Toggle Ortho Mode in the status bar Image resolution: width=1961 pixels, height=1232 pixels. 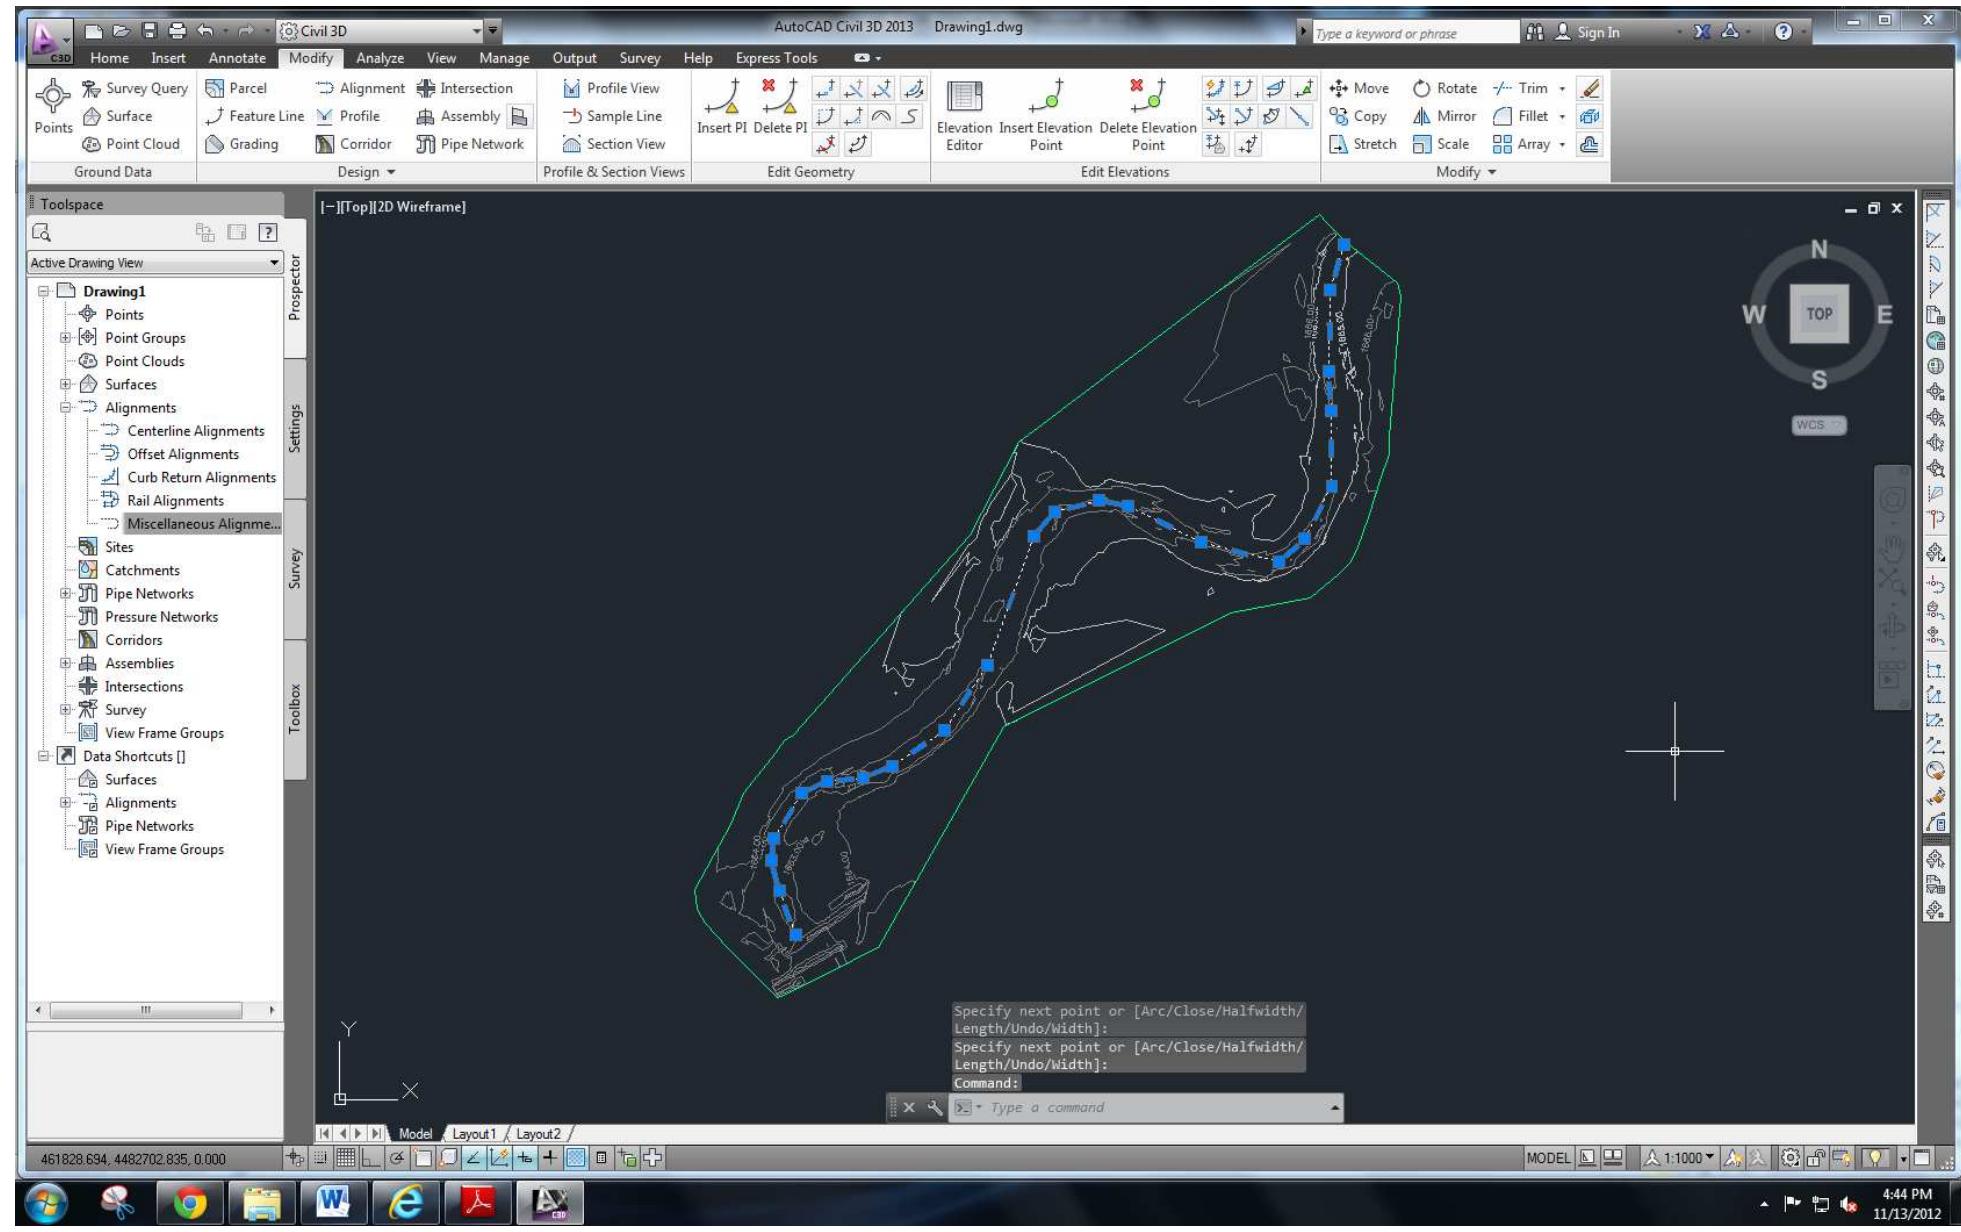373,1160
